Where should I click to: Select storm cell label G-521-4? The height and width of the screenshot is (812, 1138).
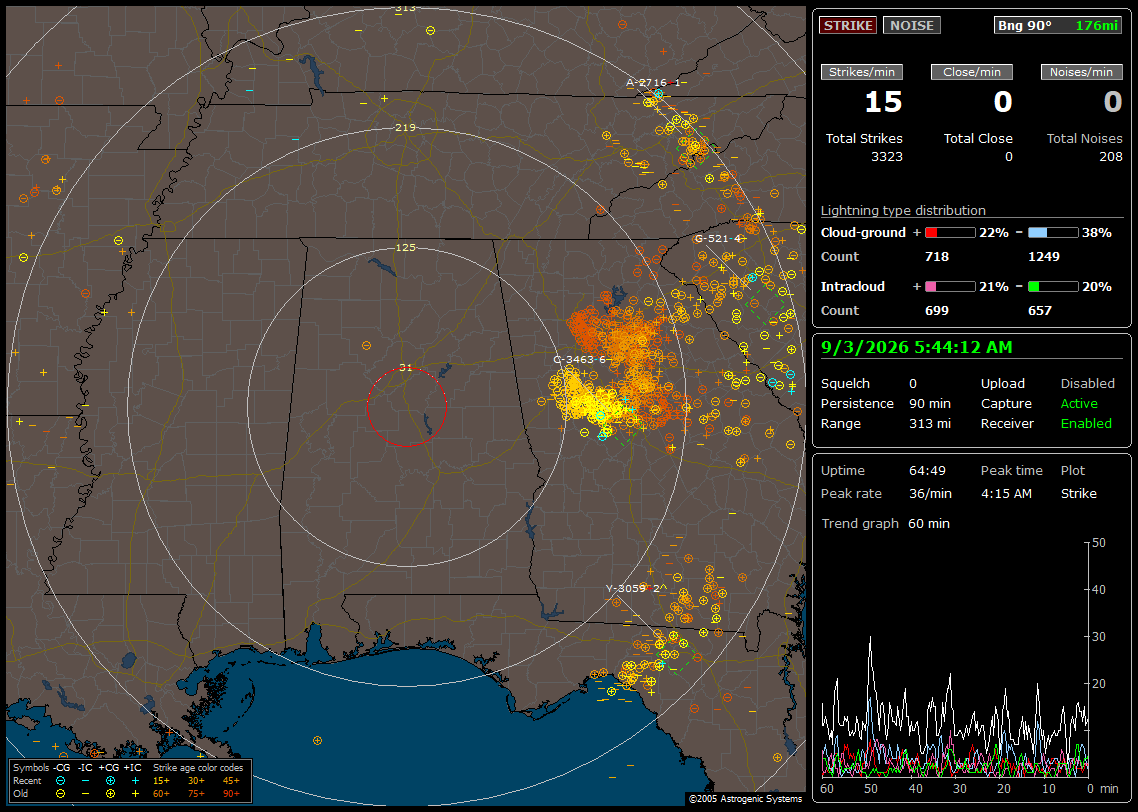click(718, 239)
